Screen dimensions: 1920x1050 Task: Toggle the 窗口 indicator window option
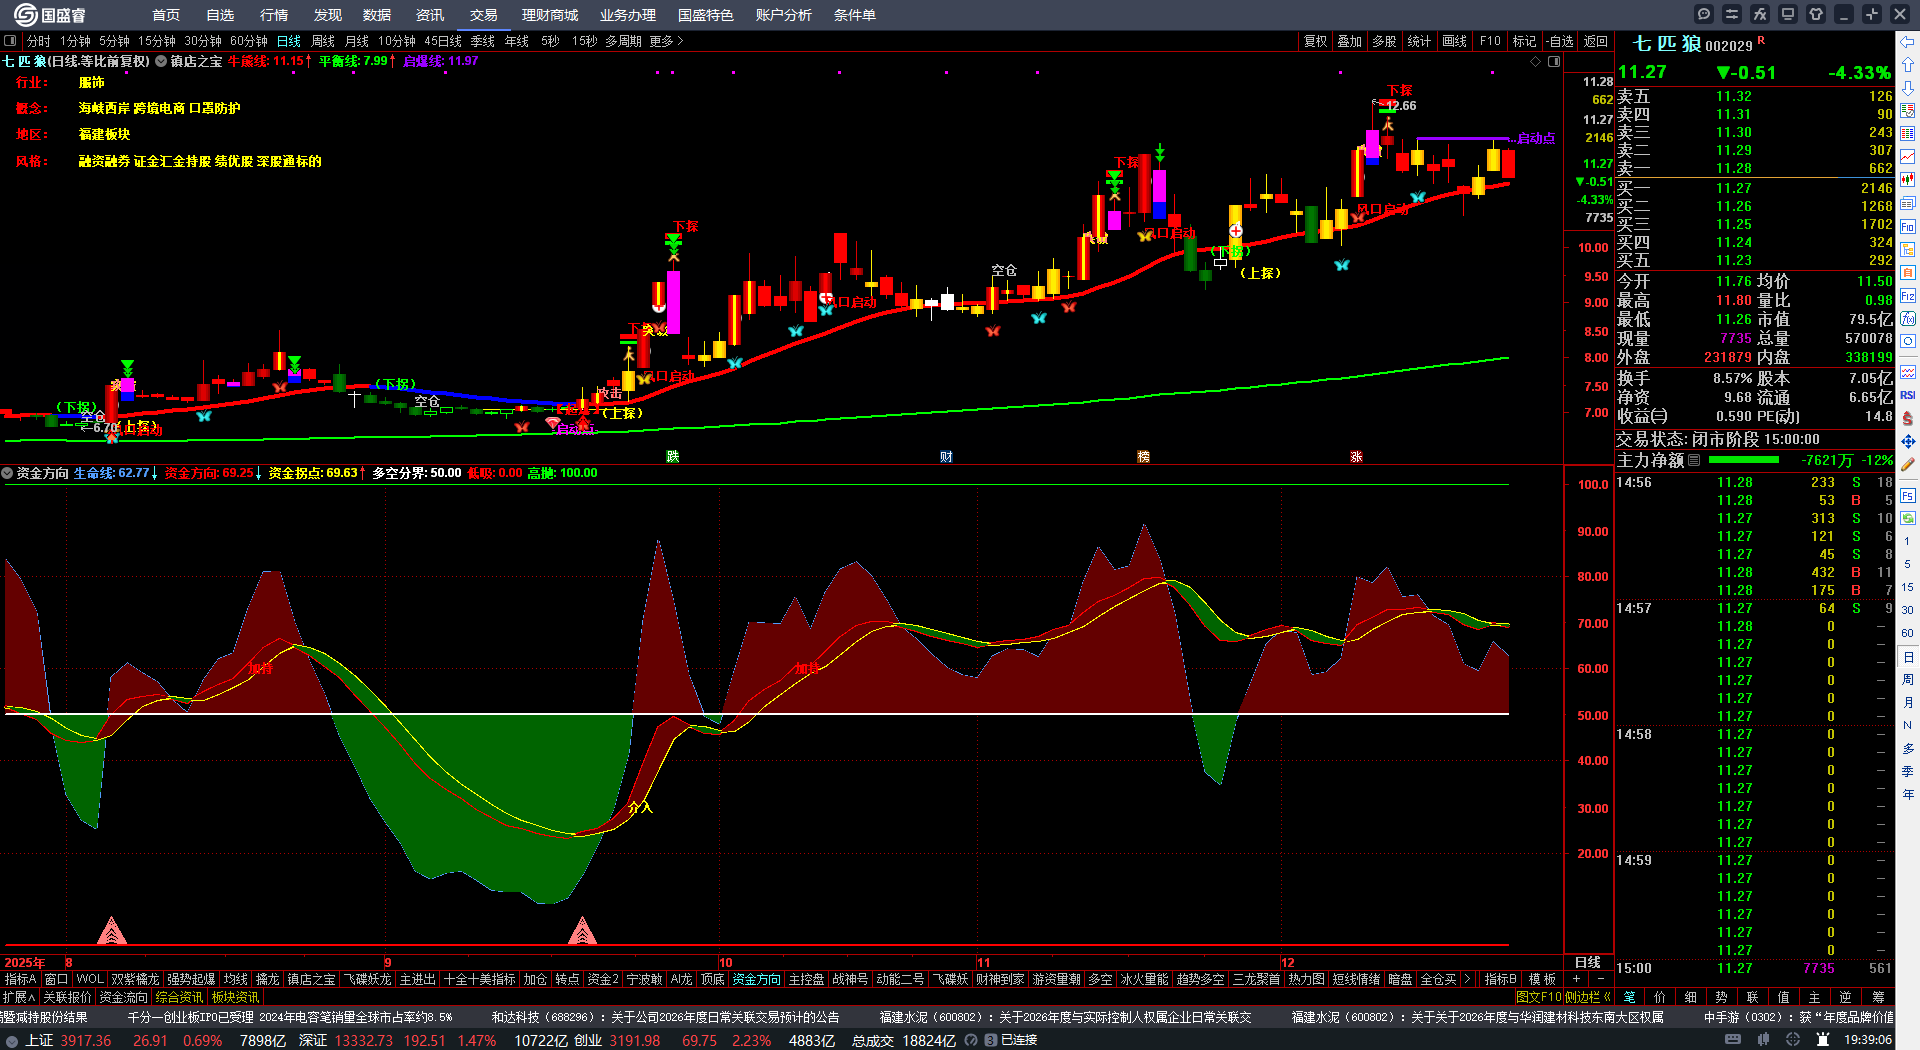56,979
